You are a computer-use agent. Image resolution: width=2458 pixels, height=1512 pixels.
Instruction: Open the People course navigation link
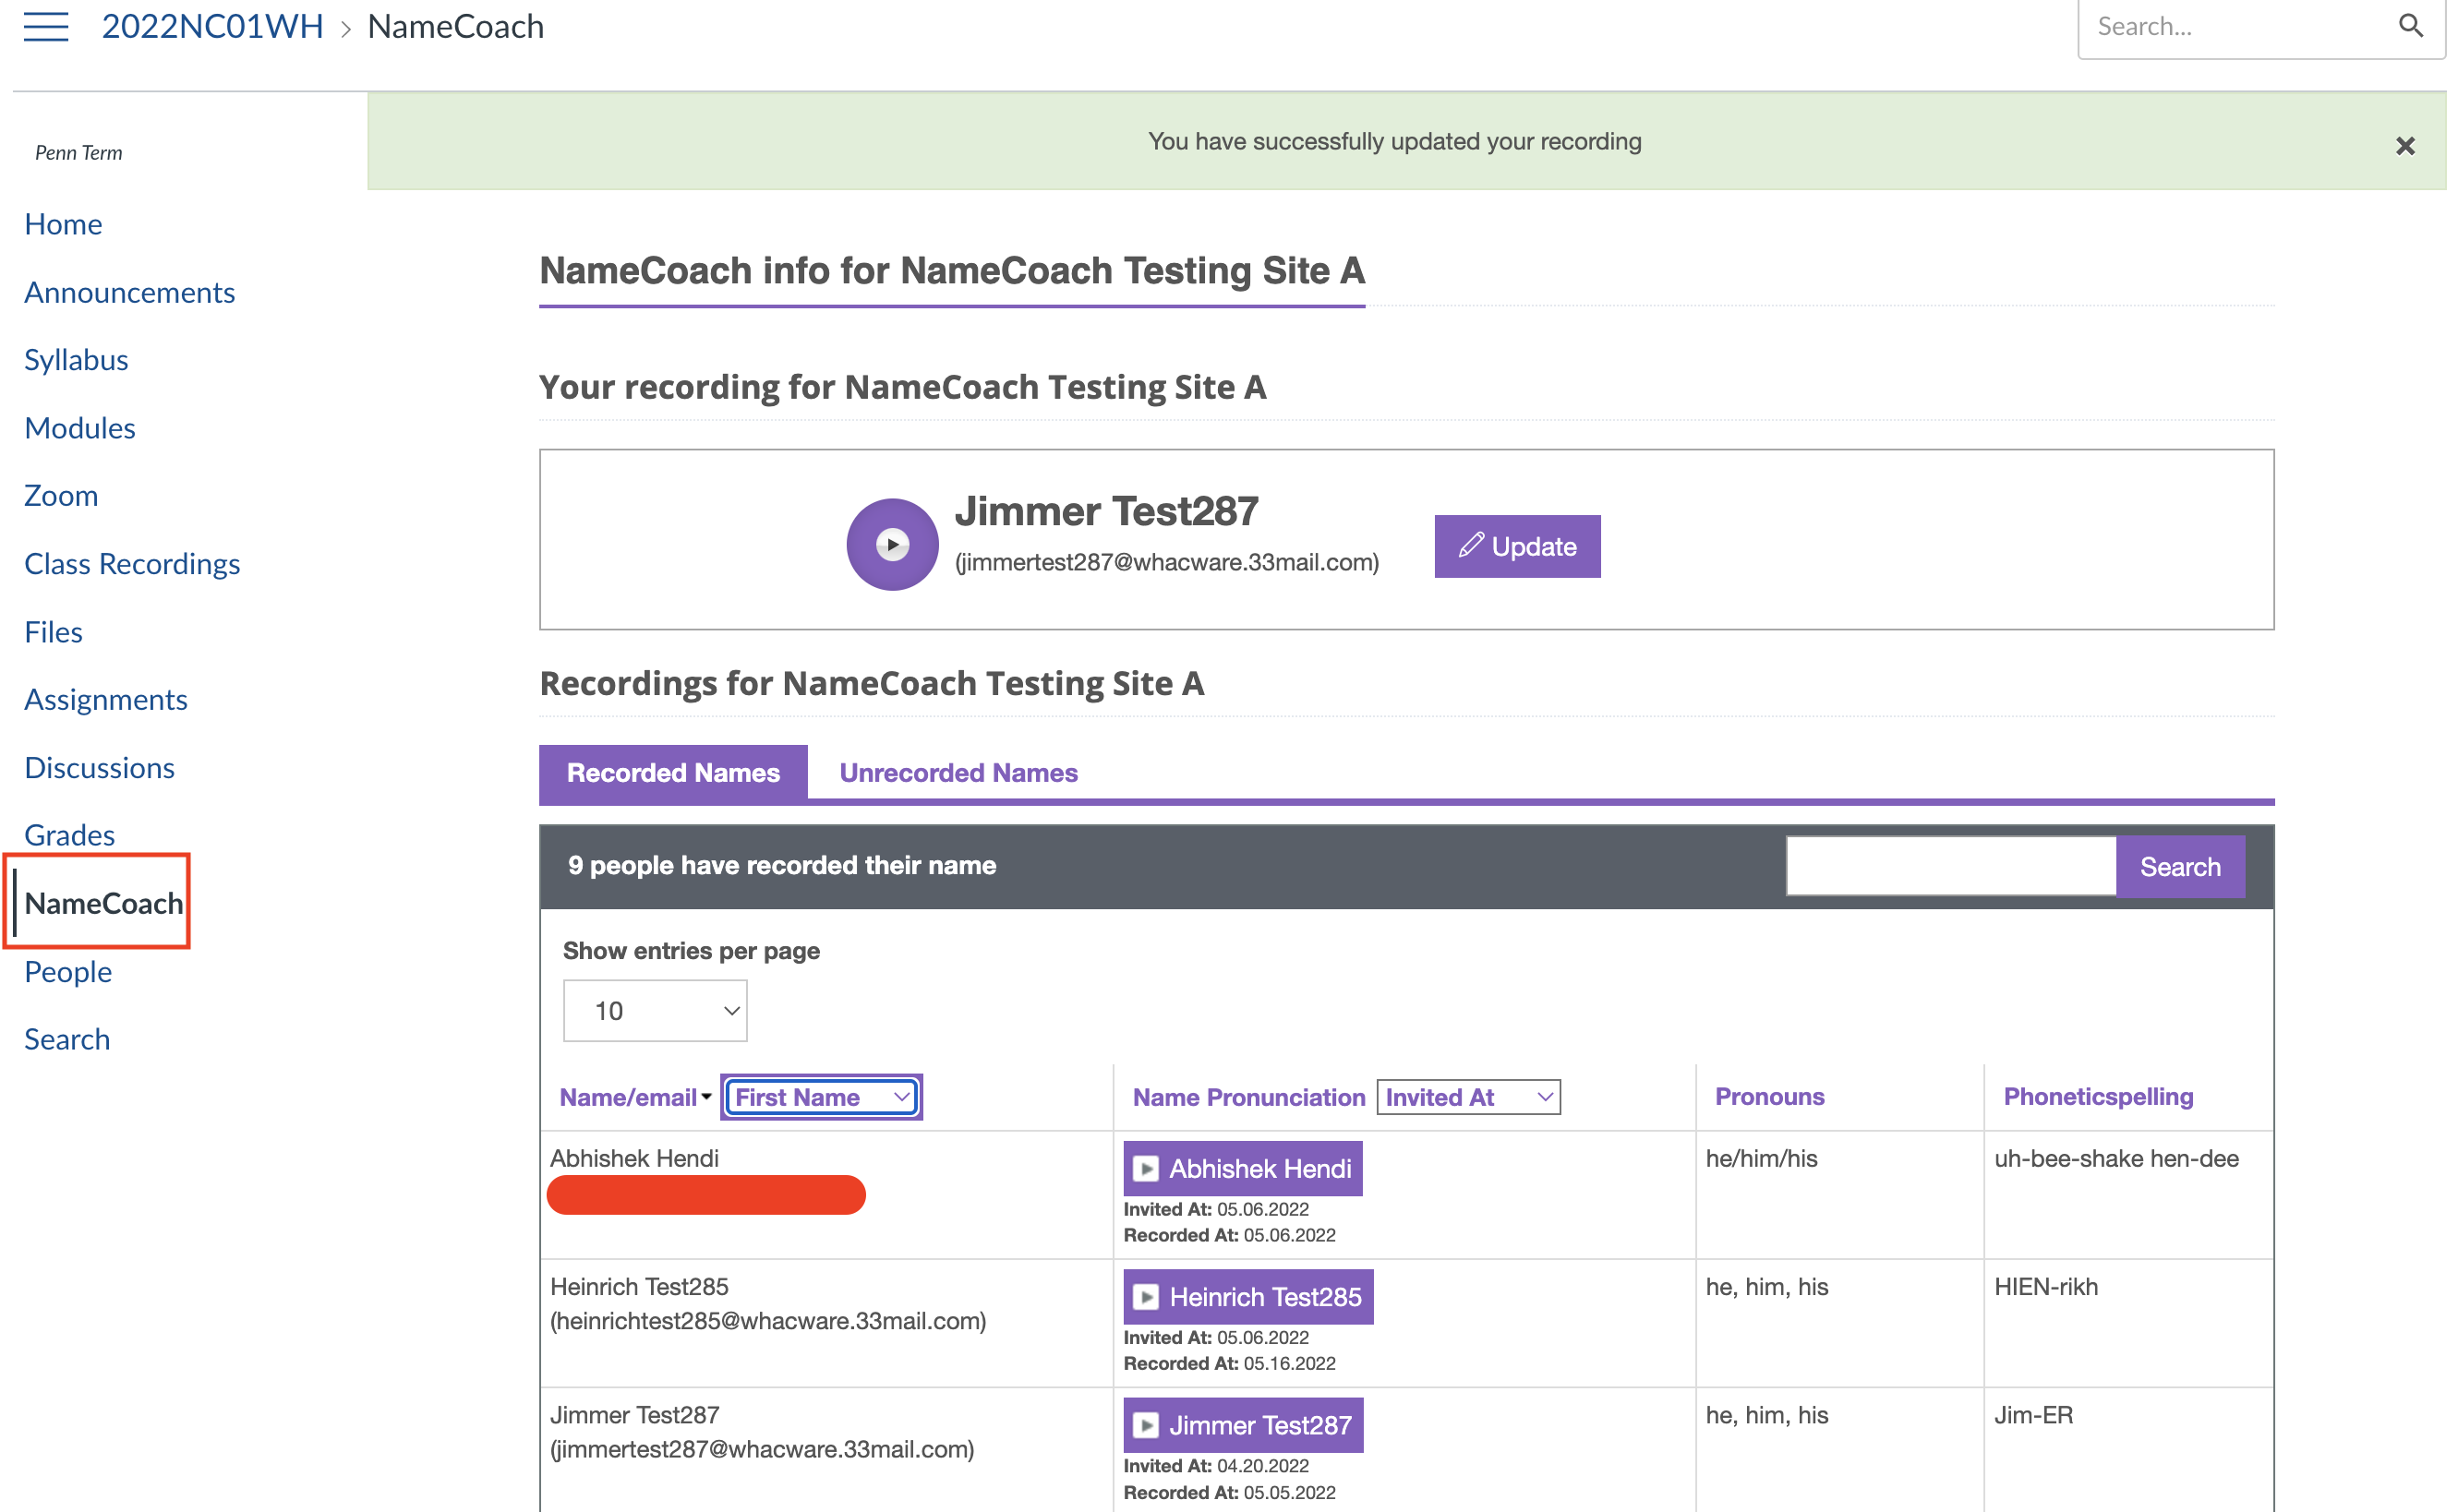coord(68,971)
